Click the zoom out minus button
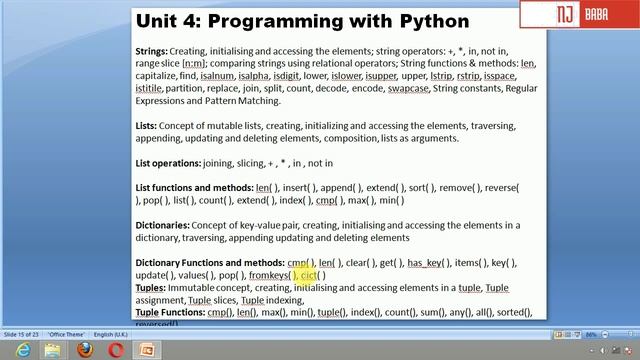Image resolution: width=640 pixels, height=360 pixels. point(605,335)
